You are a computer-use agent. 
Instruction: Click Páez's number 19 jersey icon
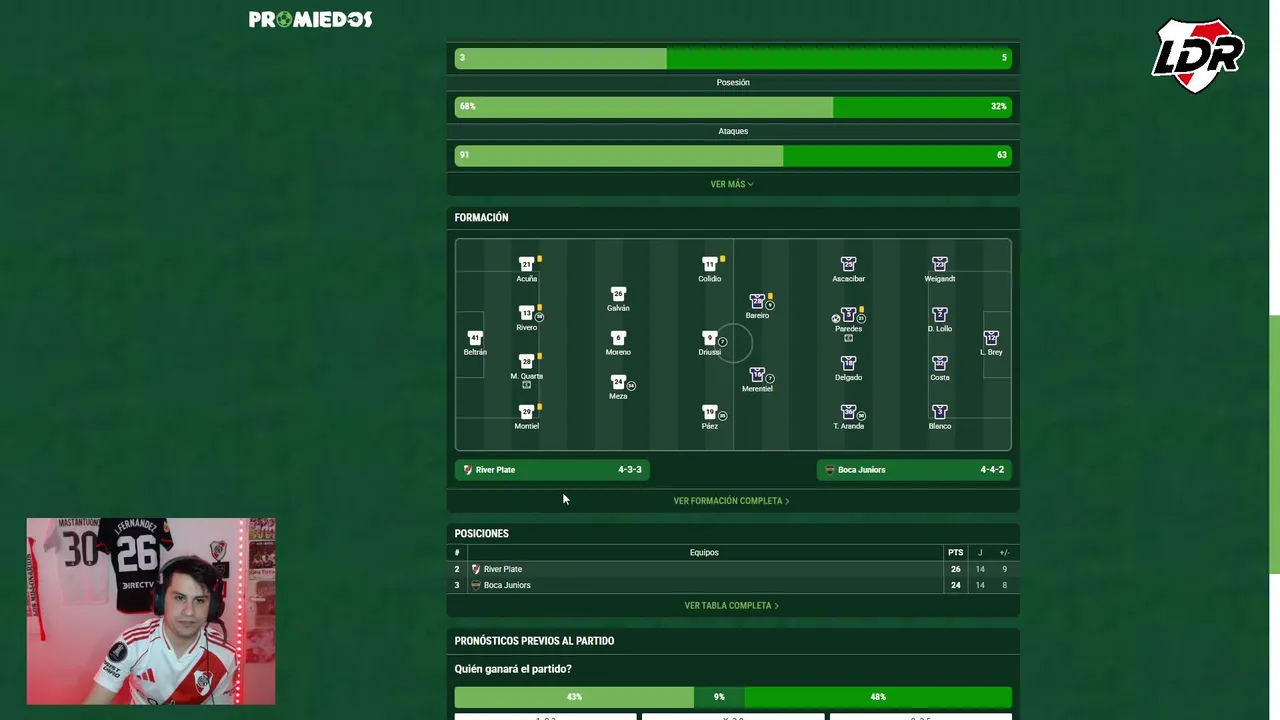pyautogui.click(x=710, y=411)
